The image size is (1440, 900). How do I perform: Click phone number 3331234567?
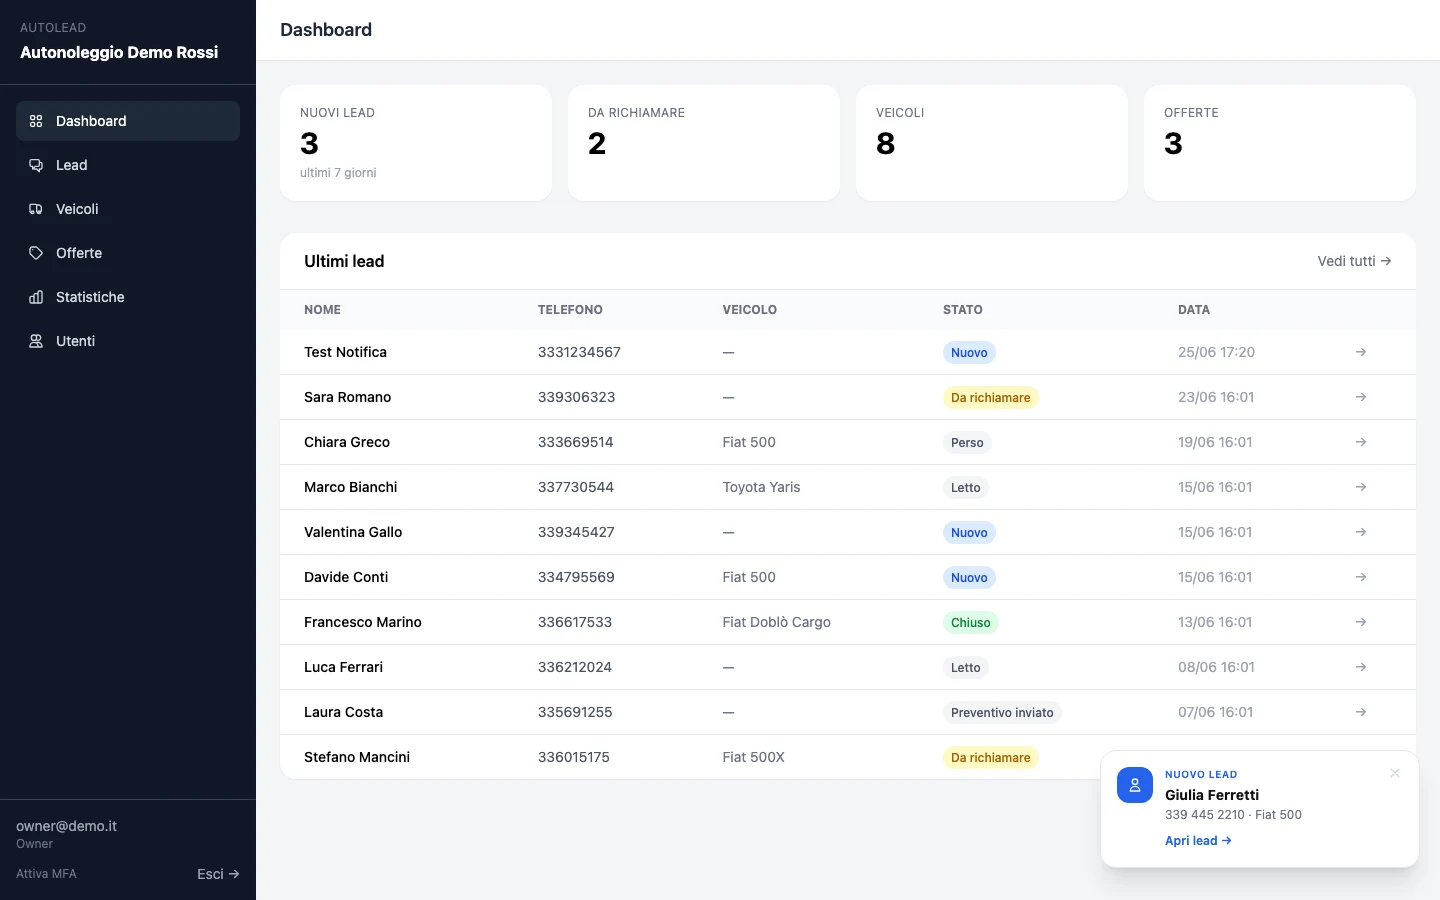tap(579, 352)
